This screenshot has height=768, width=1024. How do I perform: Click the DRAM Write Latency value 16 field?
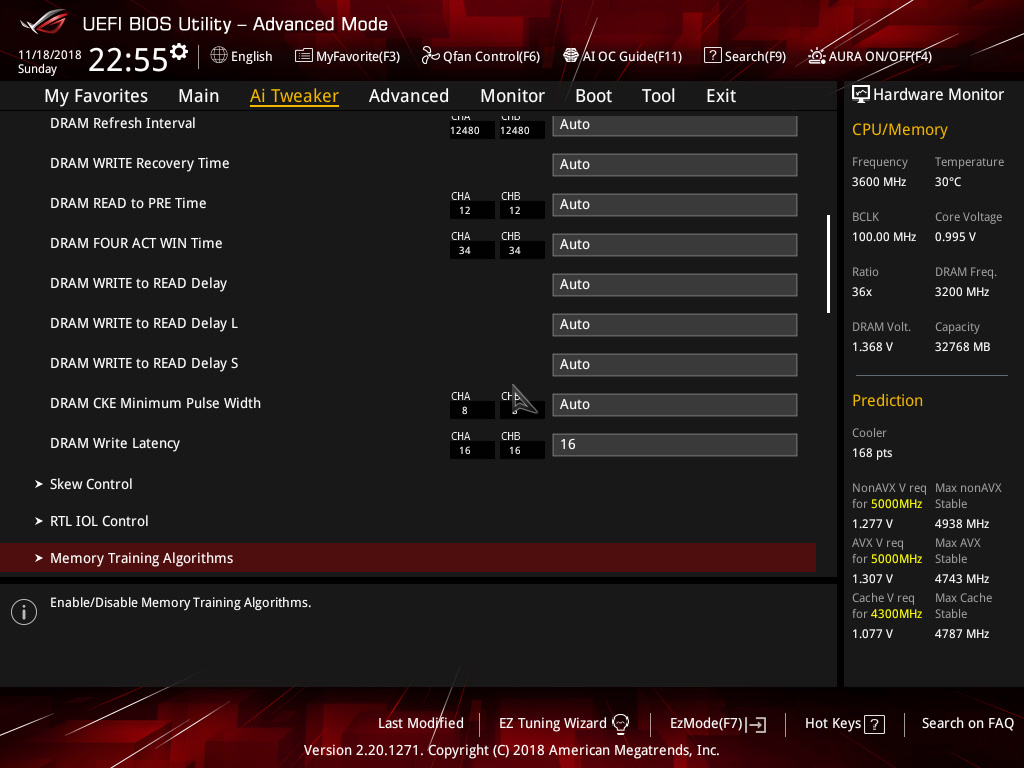(675, 445)
